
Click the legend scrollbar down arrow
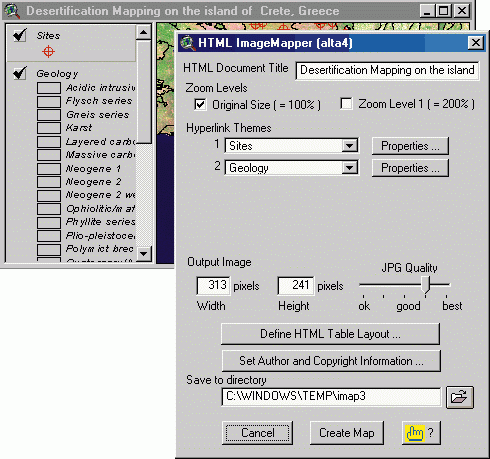tap(144, 254)
